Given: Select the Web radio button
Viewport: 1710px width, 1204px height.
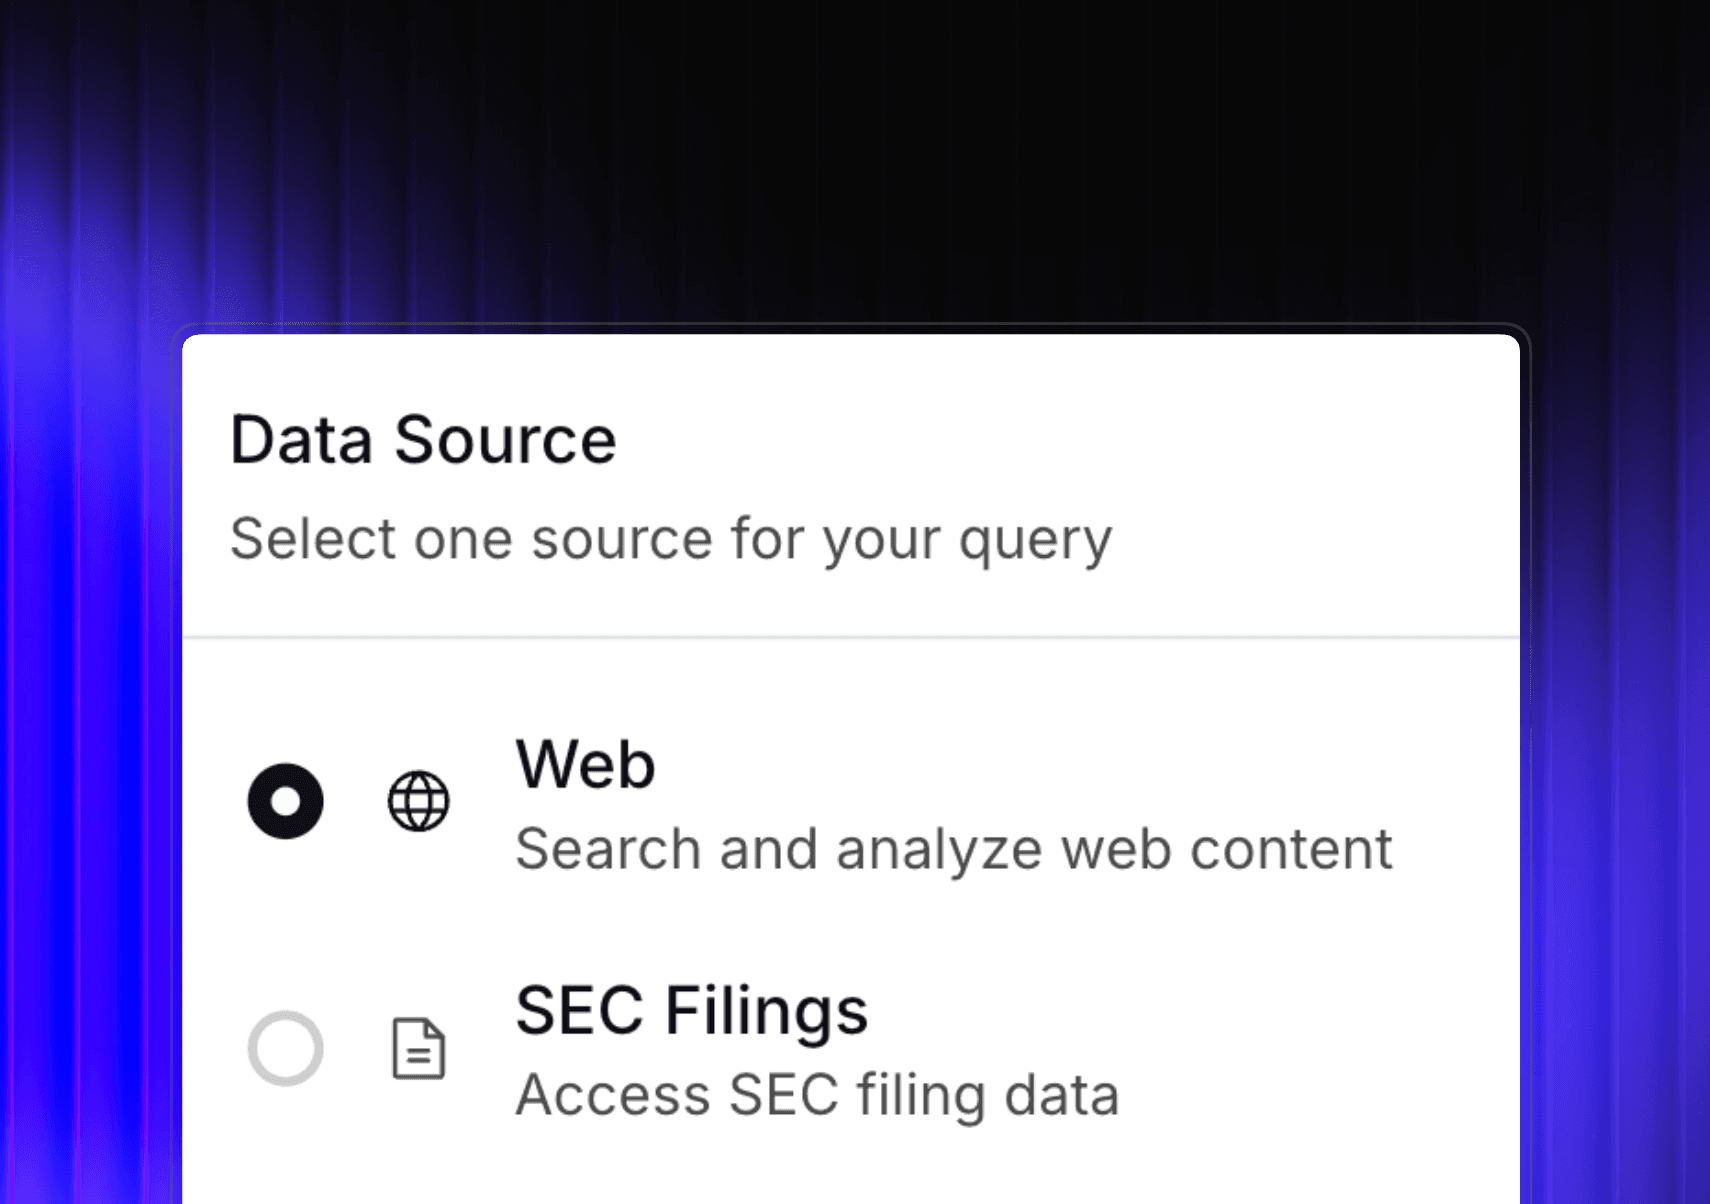Looking at the screenshot, I should (x=285, y=801).
